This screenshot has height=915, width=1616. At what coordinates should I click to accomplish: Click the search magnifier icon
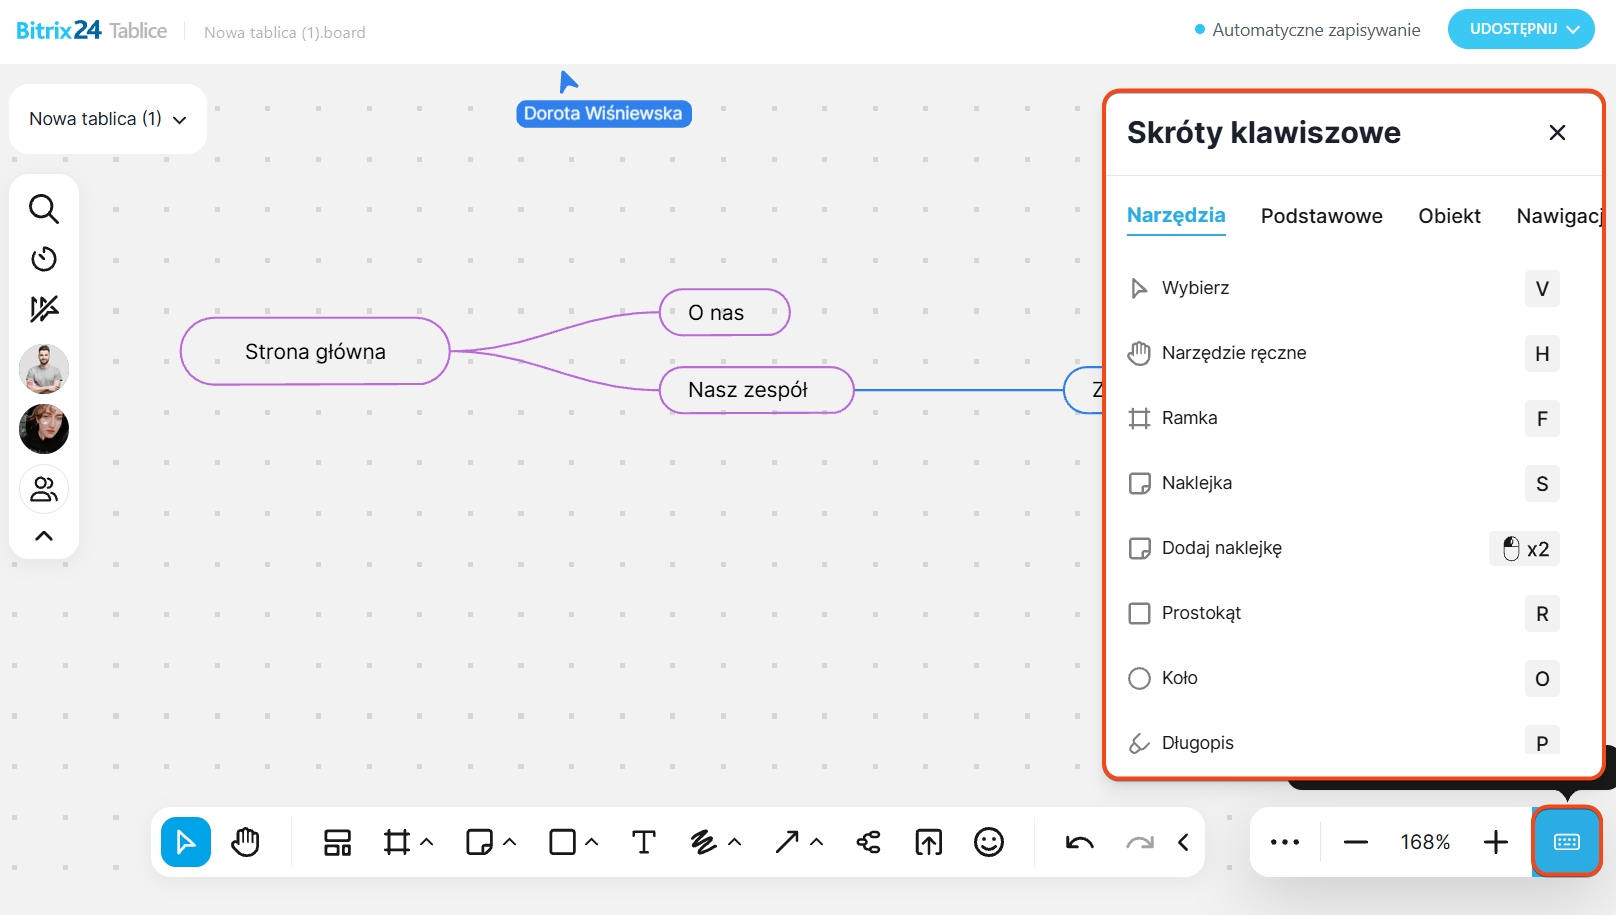coord(44,209)
